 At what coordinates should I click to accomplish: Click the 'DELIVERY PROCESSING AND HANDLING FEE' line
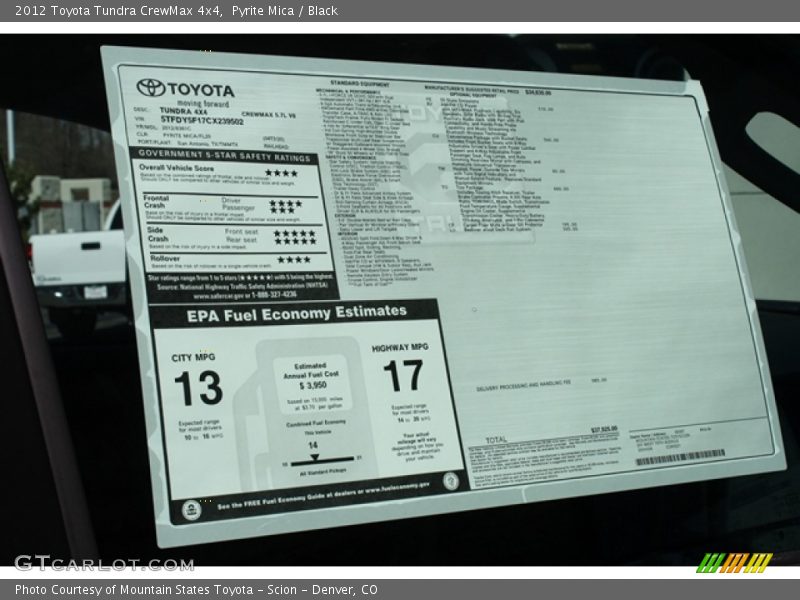(523, 385)
